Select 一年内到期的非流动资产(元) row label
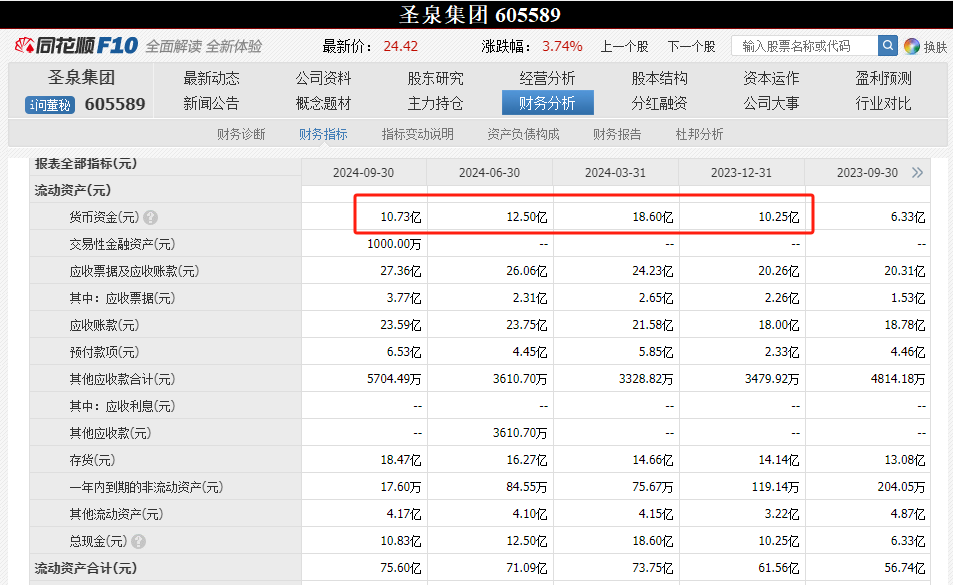The height and width of the screenshot is (585, 953). pos(146,487)
